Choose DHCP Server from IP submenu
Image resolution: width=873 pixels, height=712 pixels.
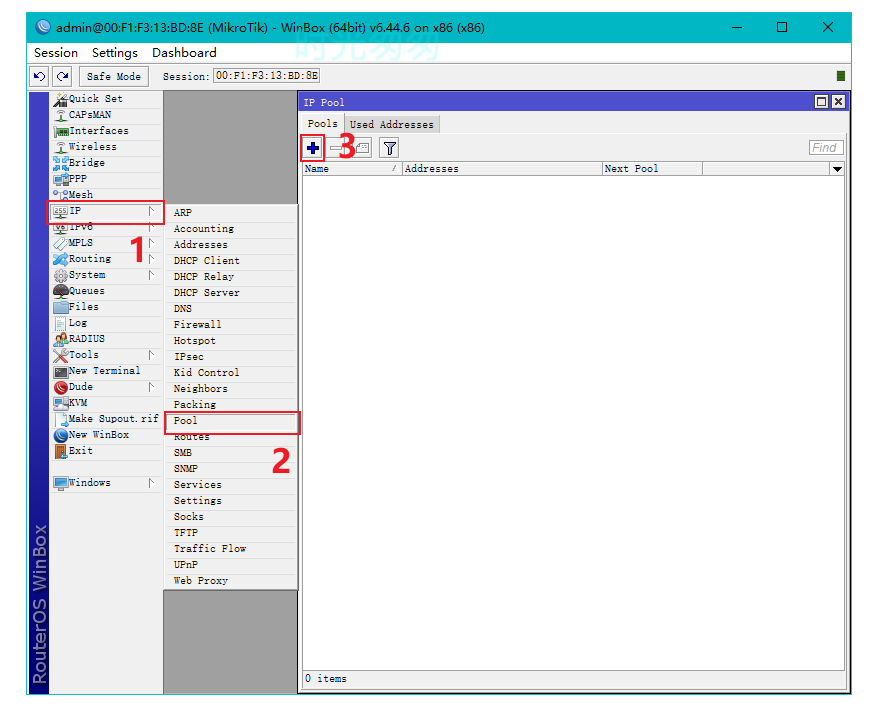pos(231,293)
